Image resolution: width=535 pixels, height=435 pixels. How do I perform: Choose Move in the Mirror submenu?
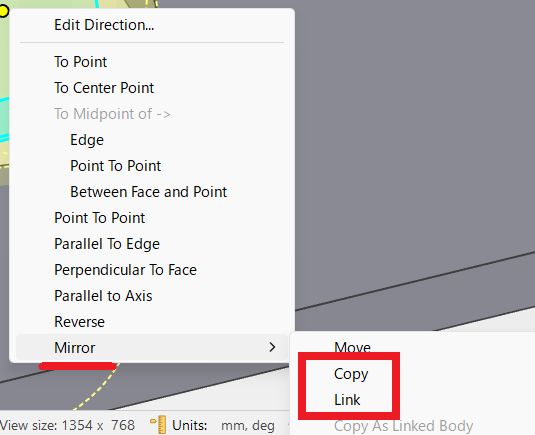click(x=352, y=348)
